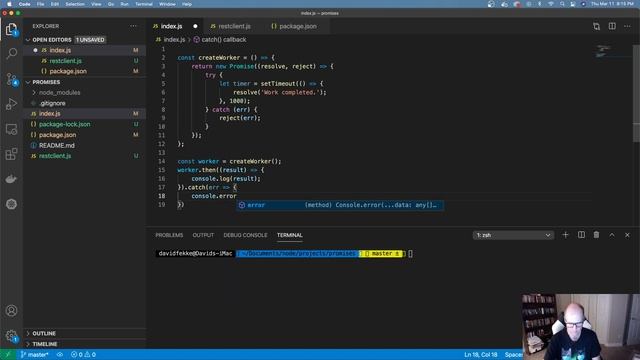
Task: Open the Kubernetes icon in activity bar
Action: [11, 204]
